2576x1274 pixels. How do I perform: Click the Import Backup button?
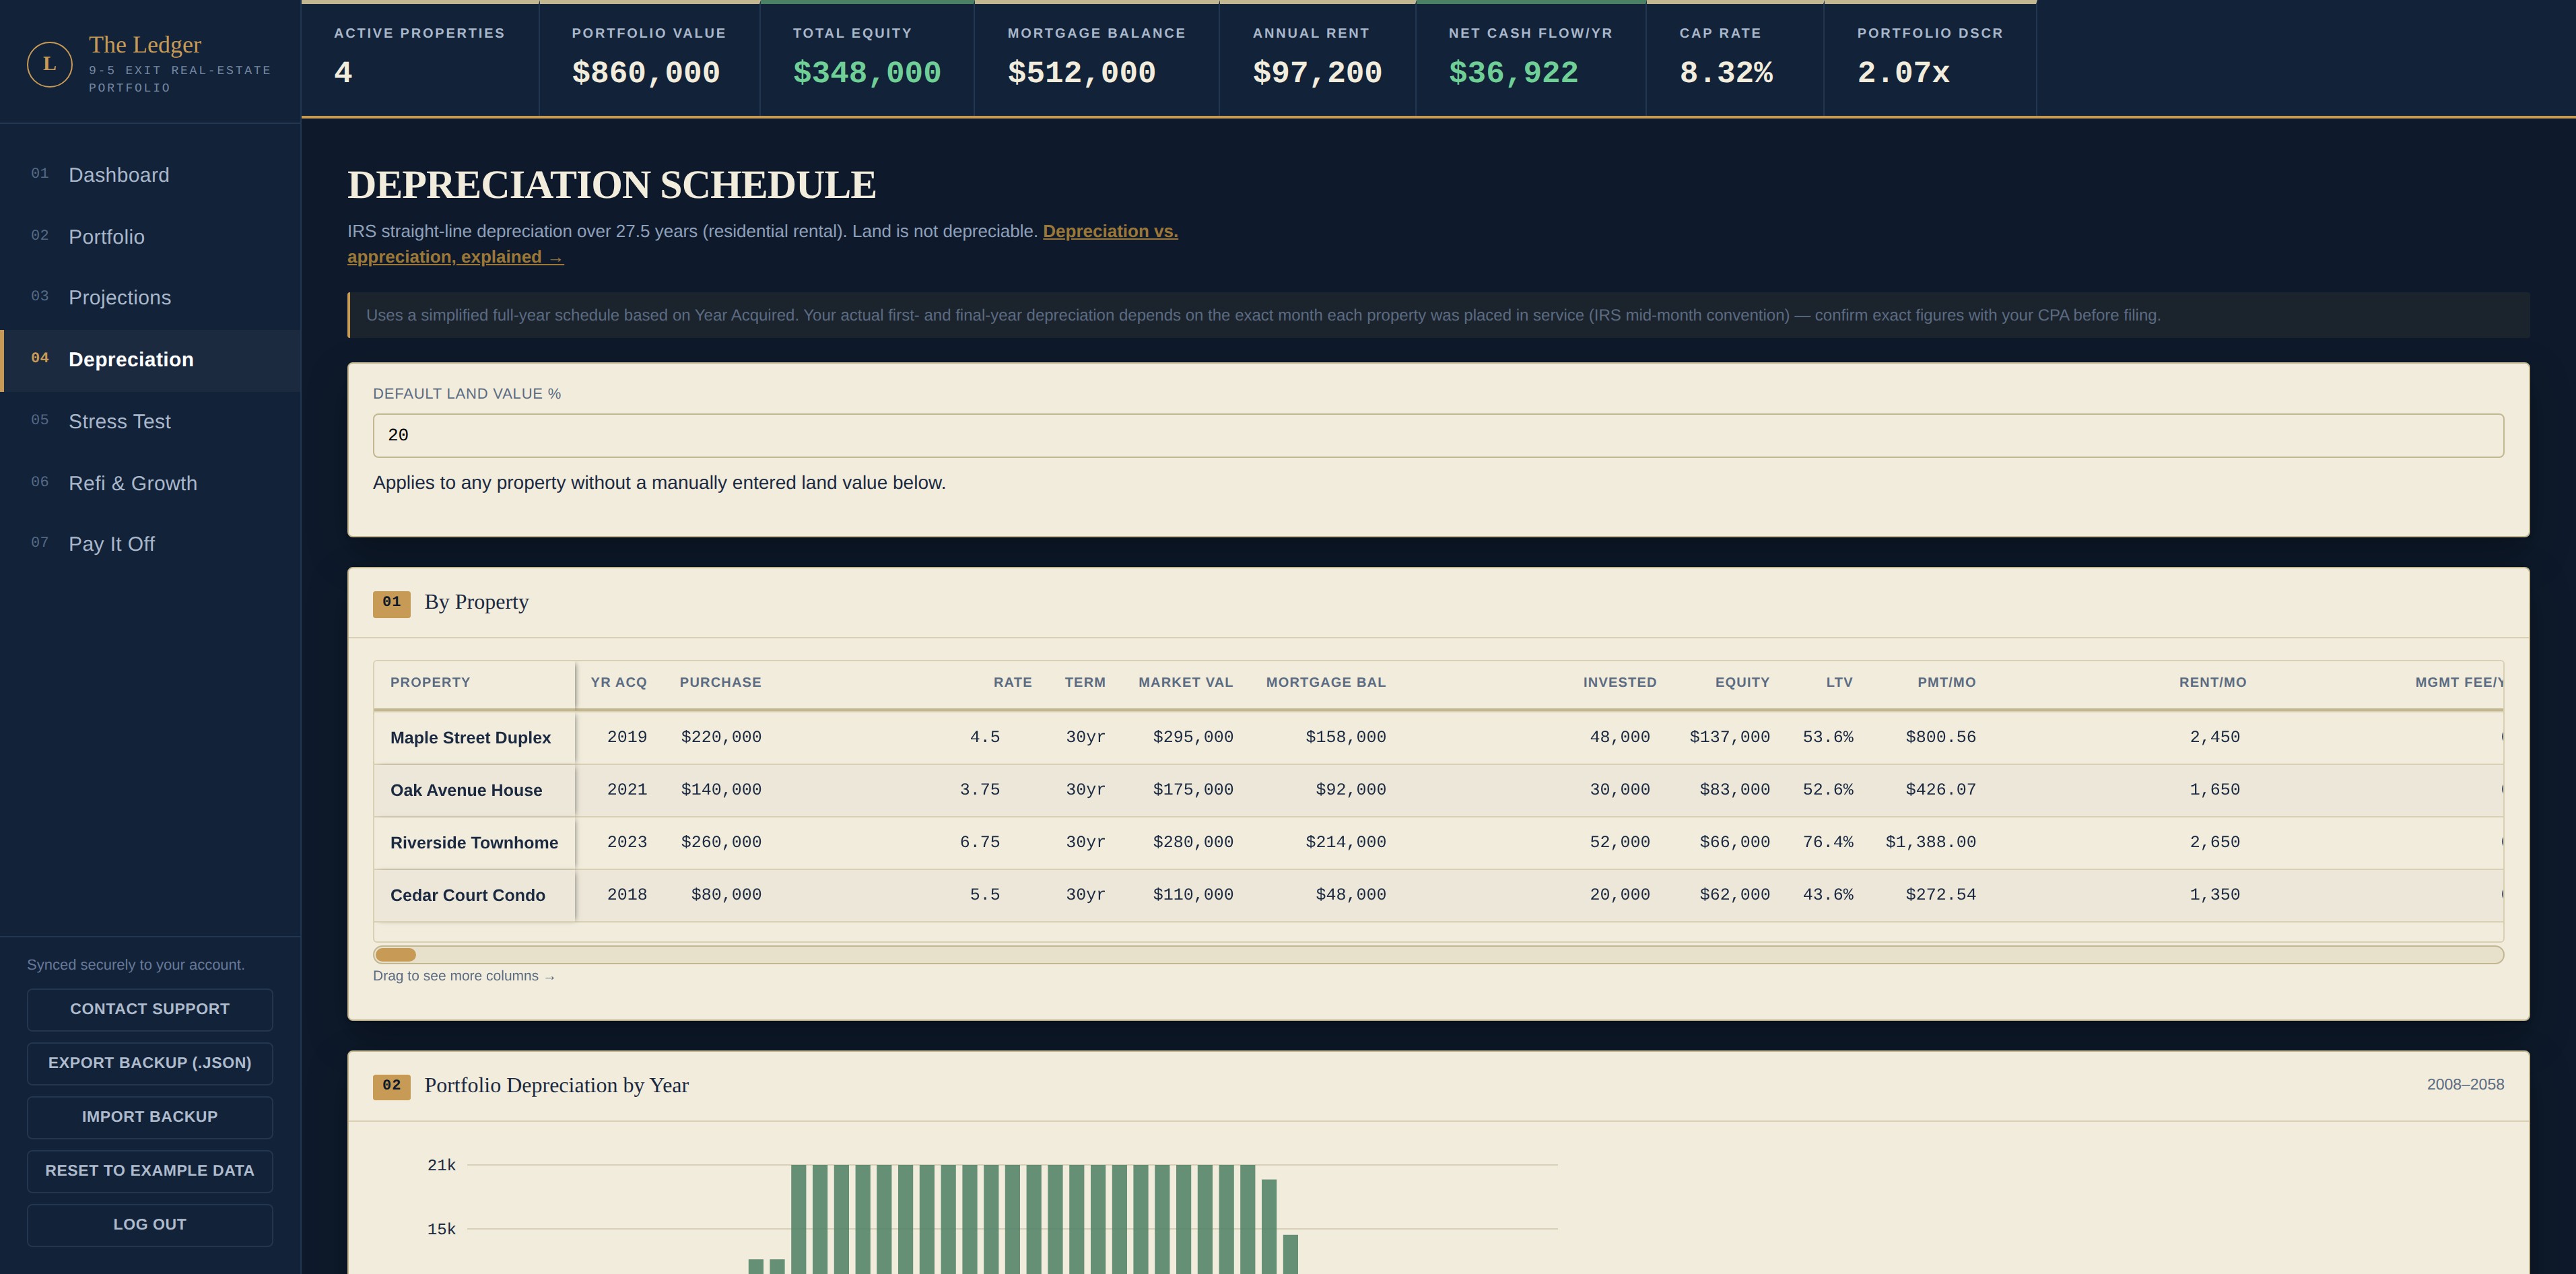(150, 1117)
